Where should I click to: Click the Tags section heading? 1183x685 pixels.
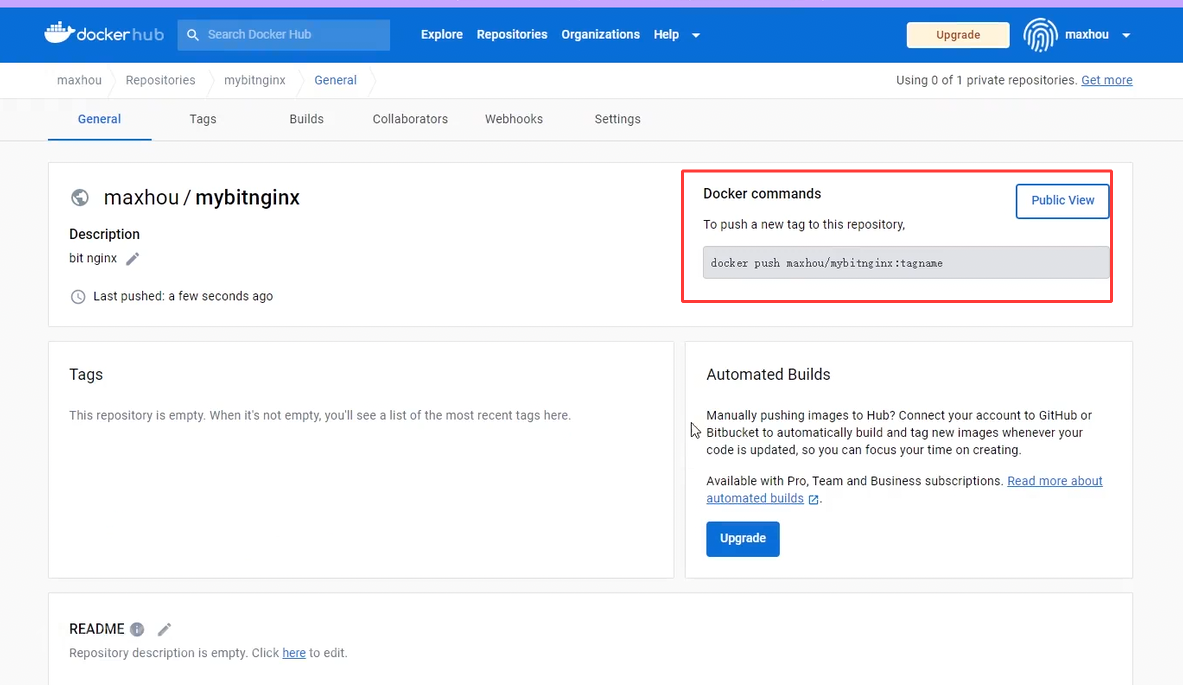click(86, 374)
